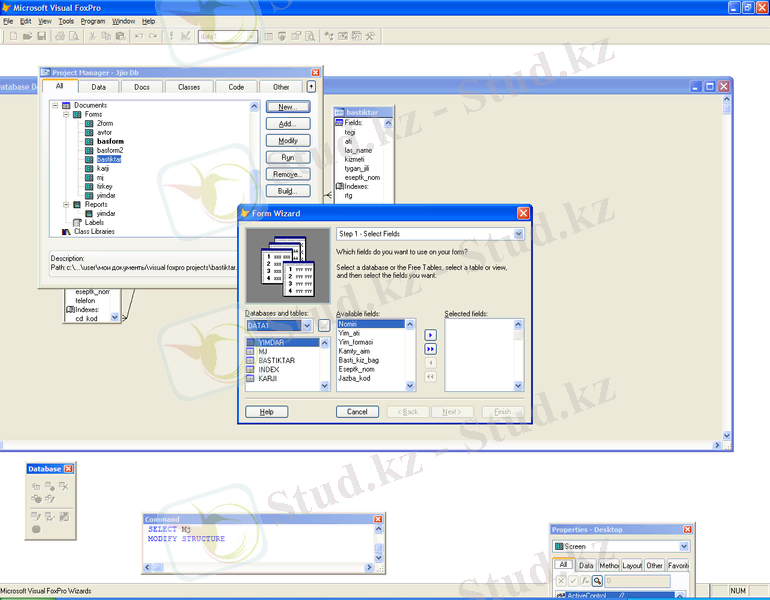Click the Save icon in toolbar
This screenshot has height=600, width=770.
click(x=41, y=36)
